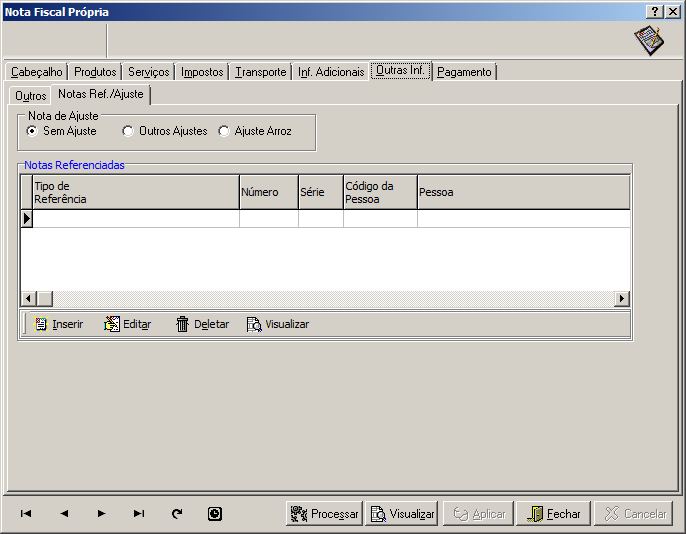Click the empty Tipo de Referência cell
The image size is (686, 534).
click(135, 219)
